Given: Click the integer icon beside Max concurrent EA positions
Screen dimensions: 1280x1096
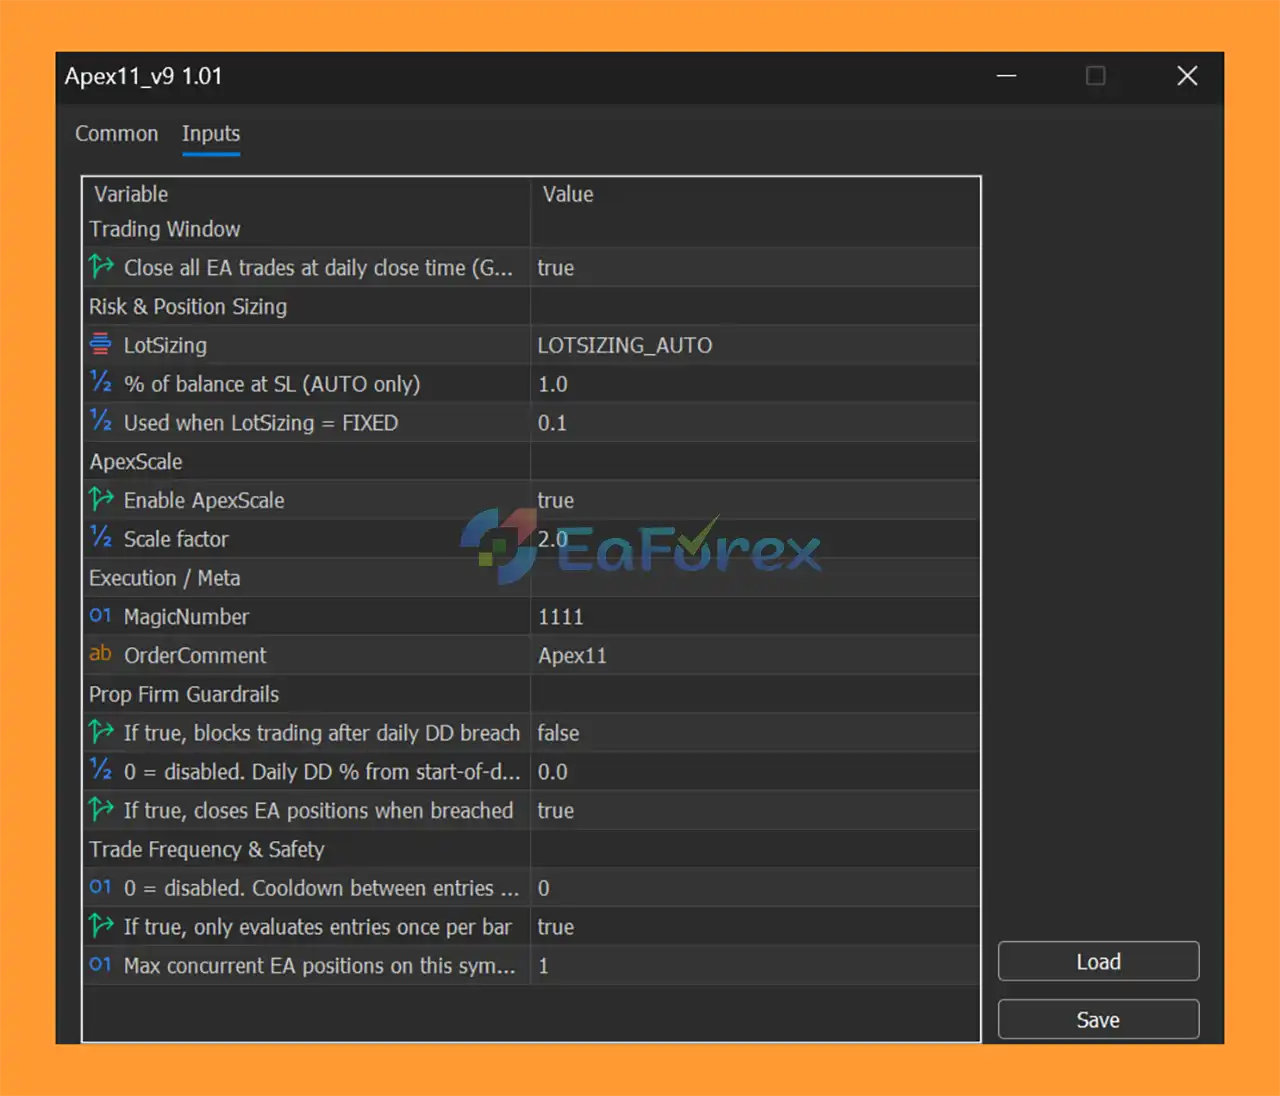Looking at the screenshot, I should click(x=101, y=965).
